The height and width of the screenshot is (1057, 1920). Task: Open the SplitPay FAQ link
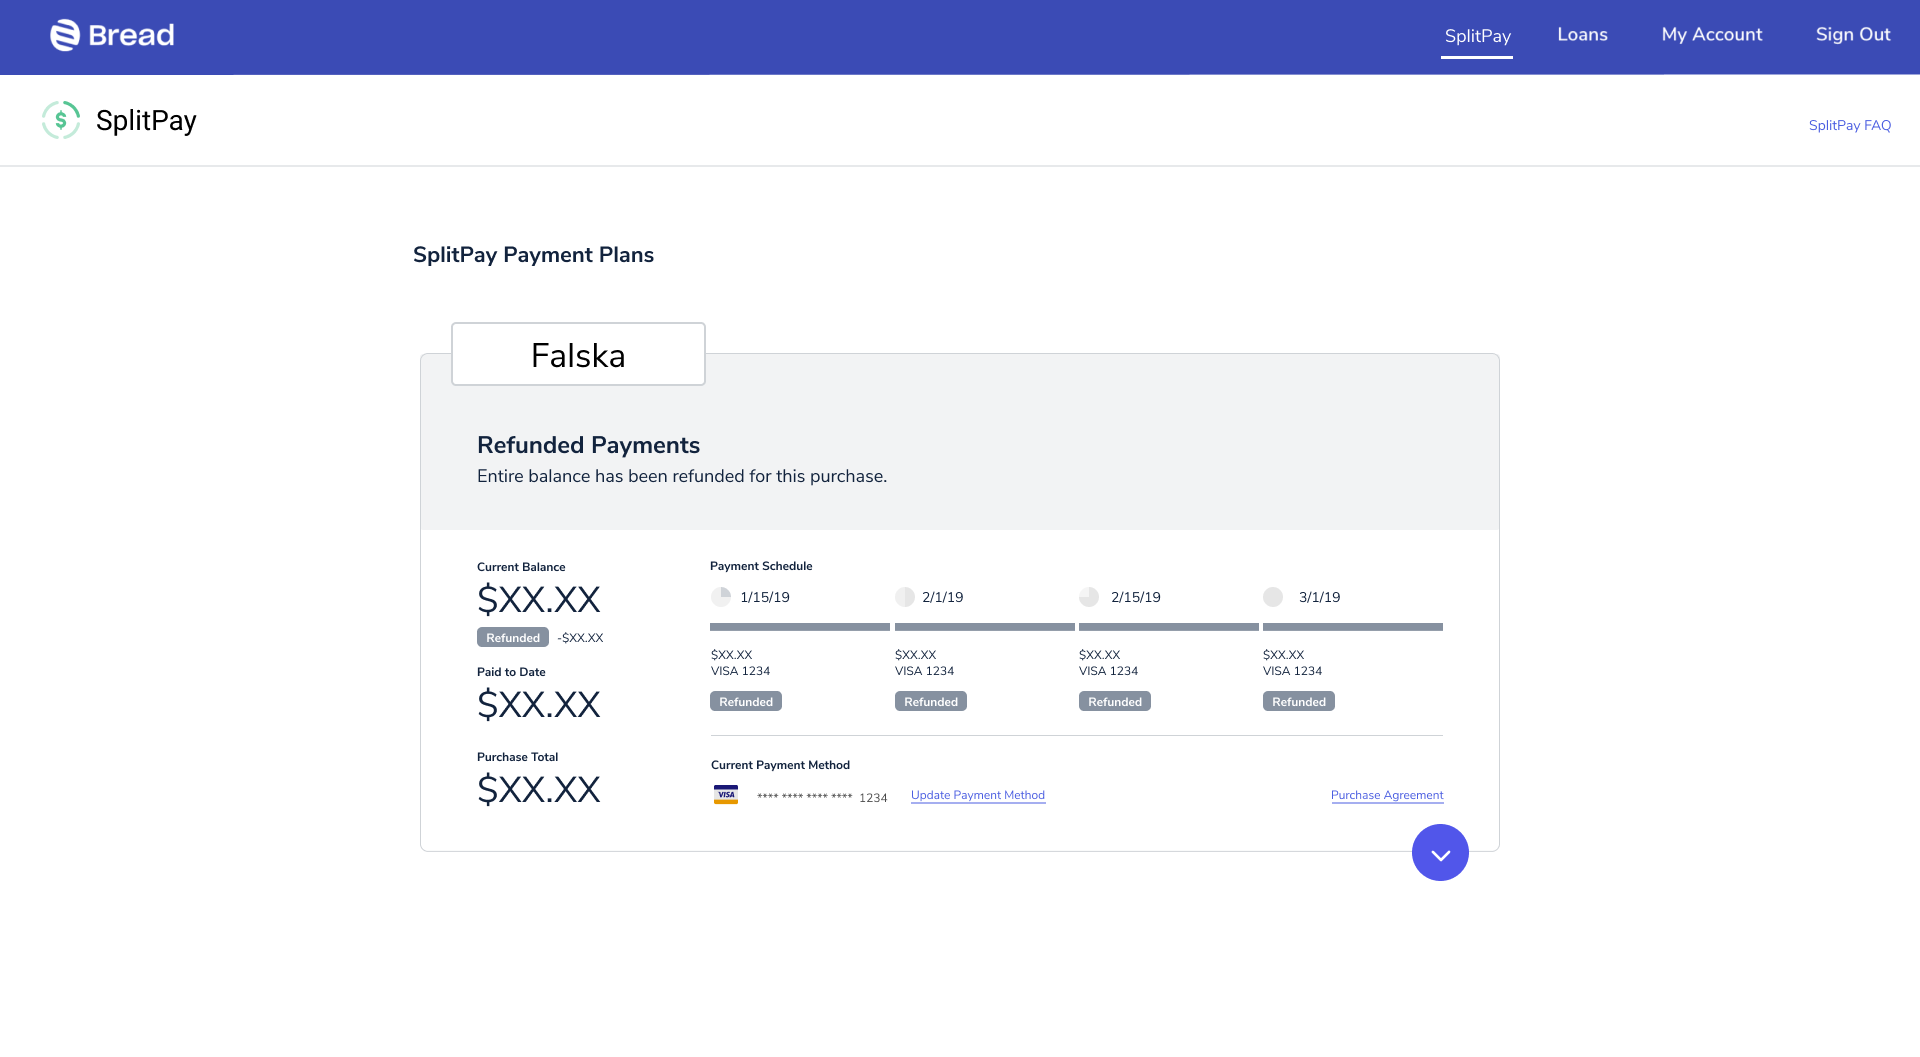tap(1850, 125)
